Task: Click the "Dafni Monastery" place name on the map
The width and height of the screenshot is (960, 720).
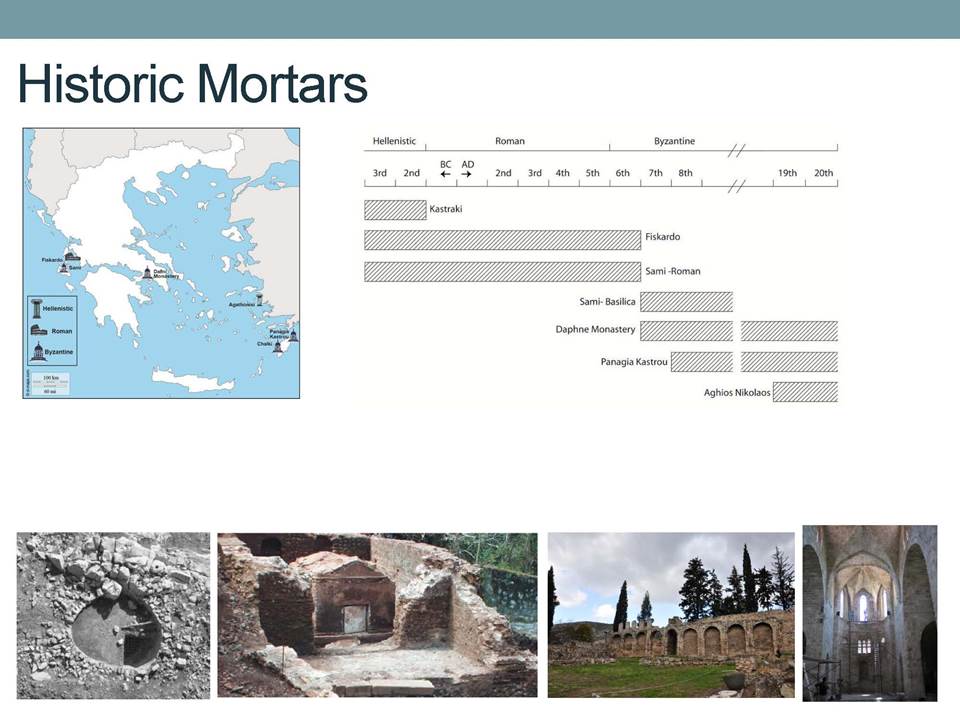Action: tap(166, 274)
